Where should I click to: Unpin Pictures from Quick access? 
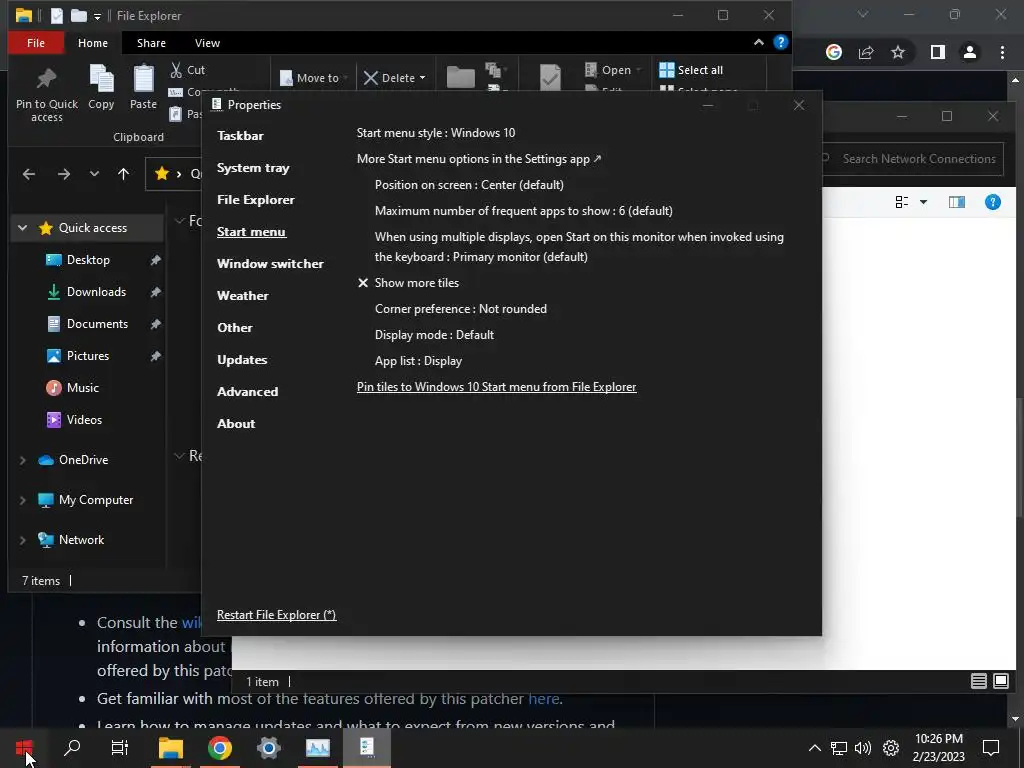[x=155, y=356]
